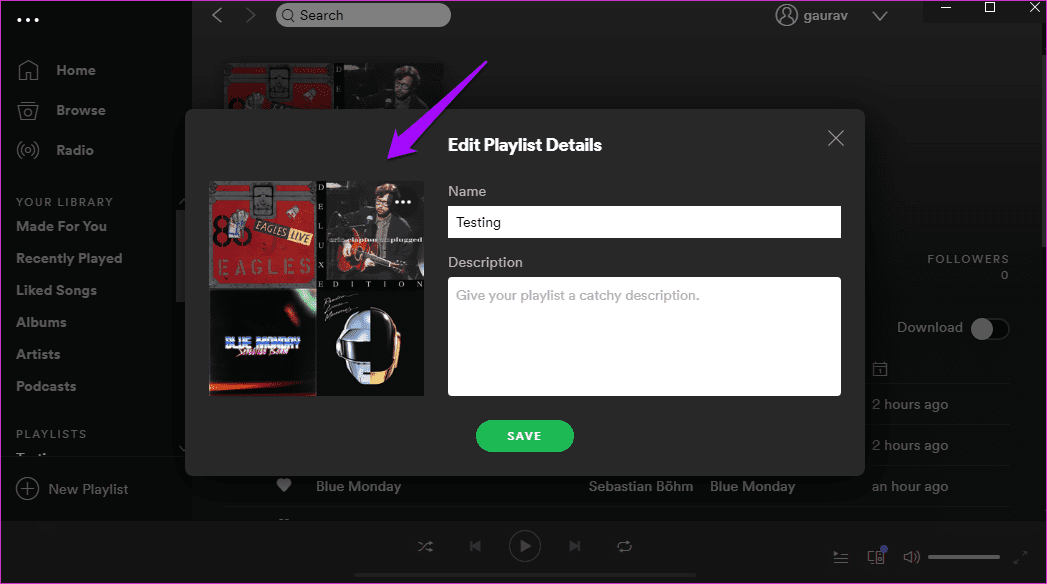Click the search magnifier icon

pyautogui.click(x=288, y=15)
